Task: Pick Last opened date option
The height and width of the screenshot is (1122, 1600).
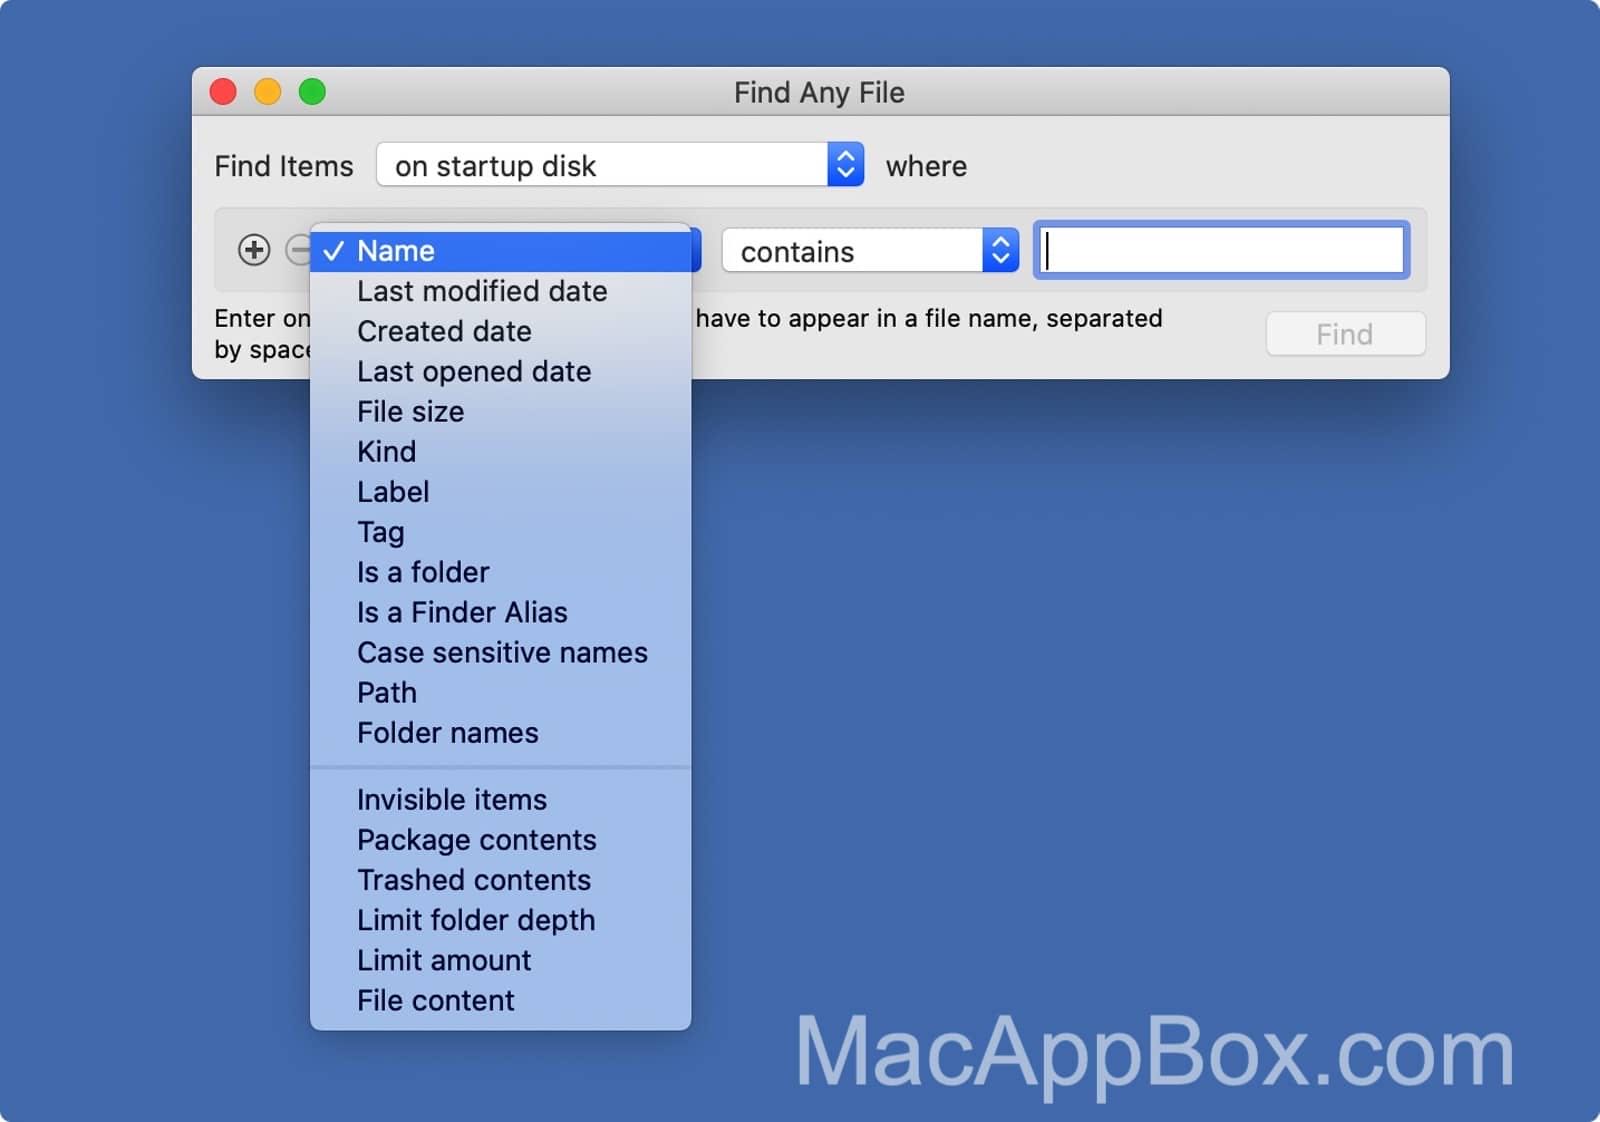Action: pos(500,371)
